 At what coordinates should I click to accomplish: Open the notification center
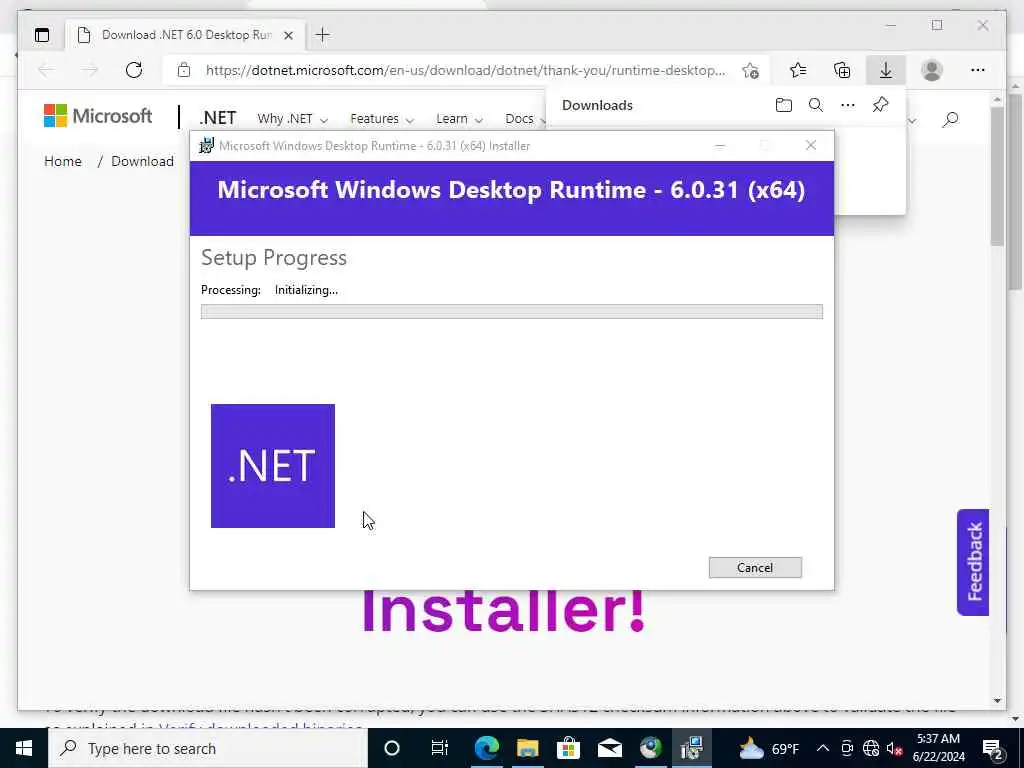coord(993,748)
